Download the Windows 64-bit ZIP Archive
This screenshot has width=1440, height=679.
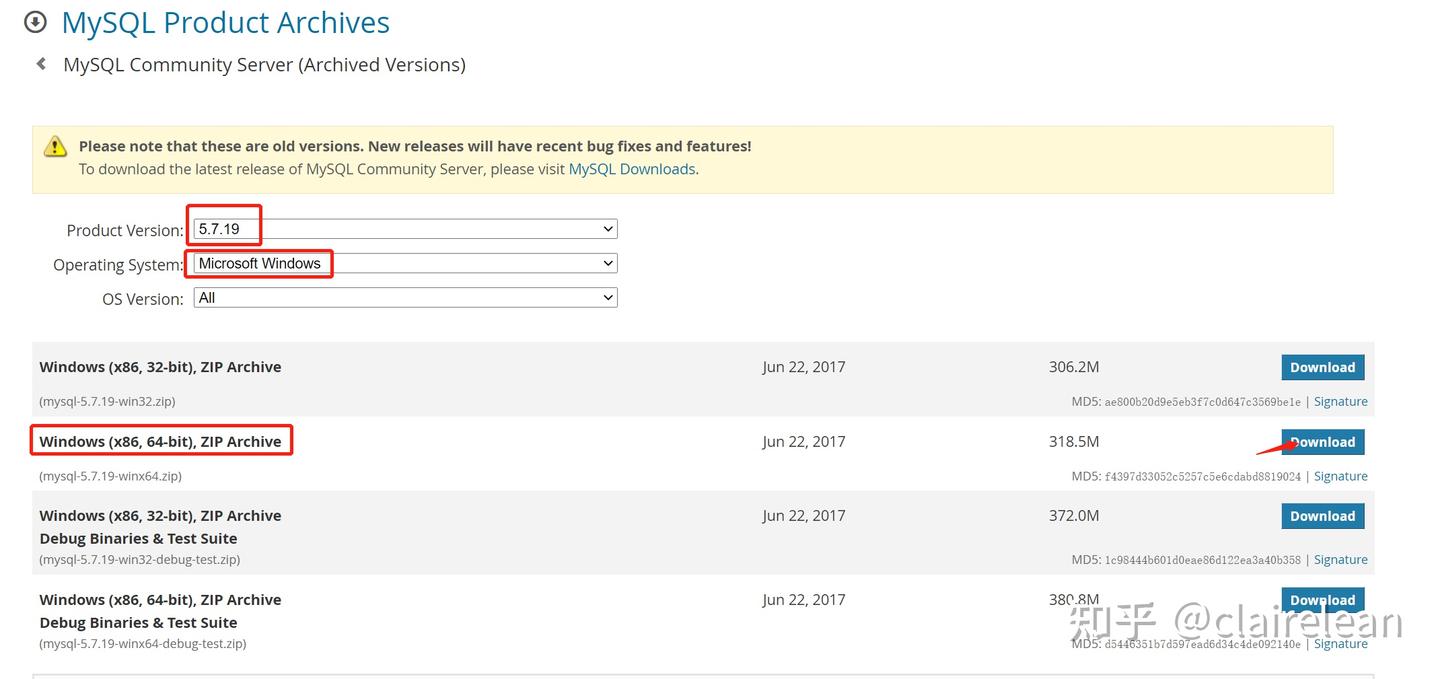[1322, 442]
